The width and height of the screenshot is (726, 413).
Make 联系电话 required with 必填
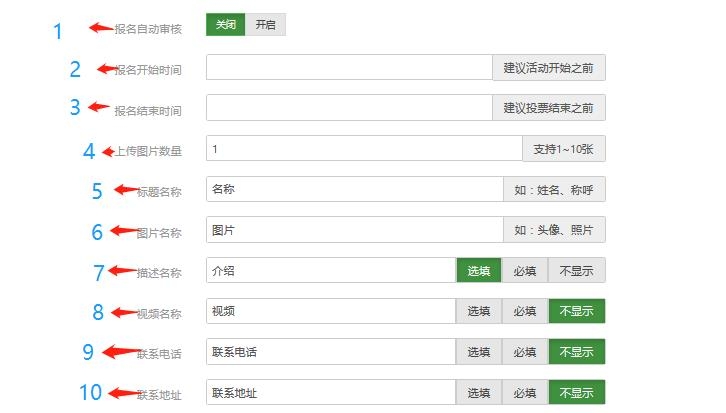pos(525,352)
